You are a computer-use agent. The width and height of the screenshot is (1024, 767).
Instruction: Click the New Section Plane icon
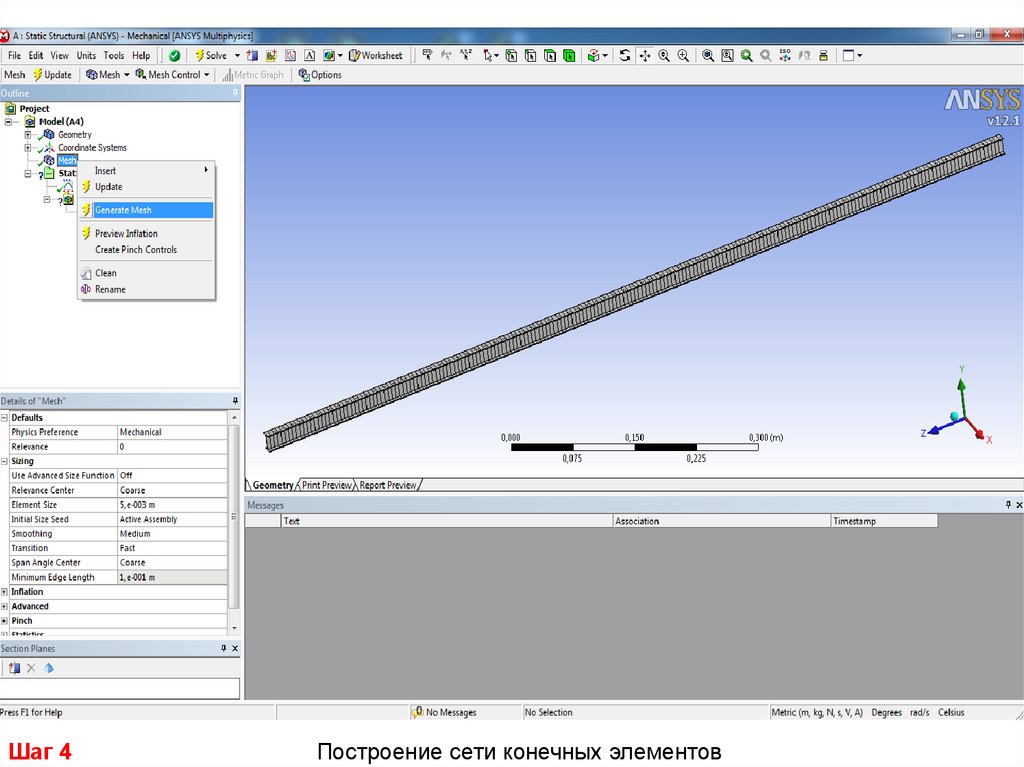tap(14, 668)
